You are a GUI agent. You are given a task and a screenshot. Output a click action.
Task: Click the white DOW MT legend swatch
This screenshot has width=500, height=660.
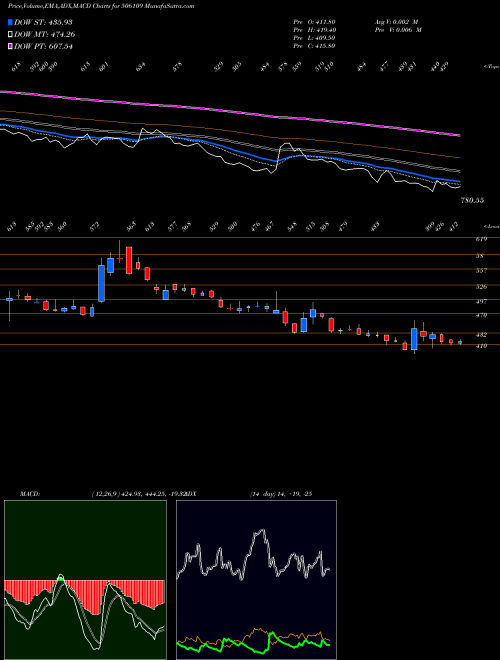(x=10, y=34)
